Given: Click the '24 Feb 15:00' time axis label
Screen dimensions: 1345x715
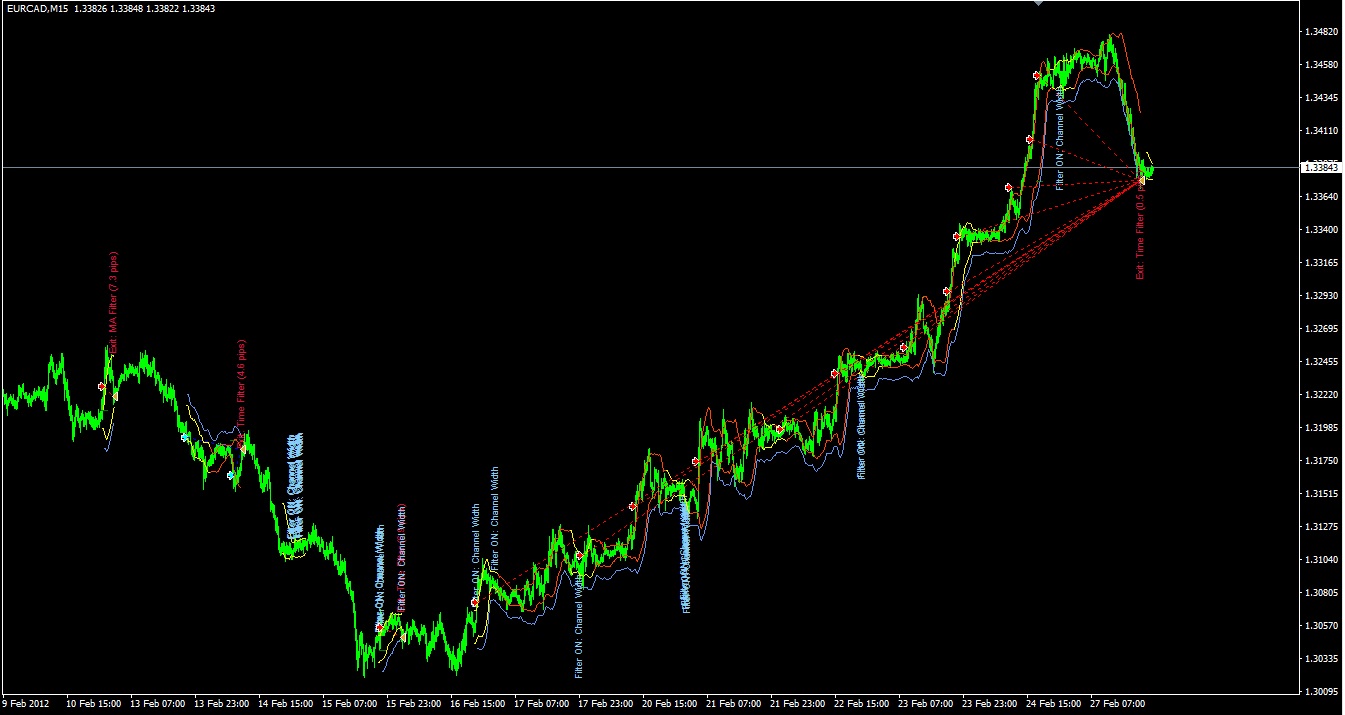Looking at the screenshot, I should click(x=1055, y=704).
